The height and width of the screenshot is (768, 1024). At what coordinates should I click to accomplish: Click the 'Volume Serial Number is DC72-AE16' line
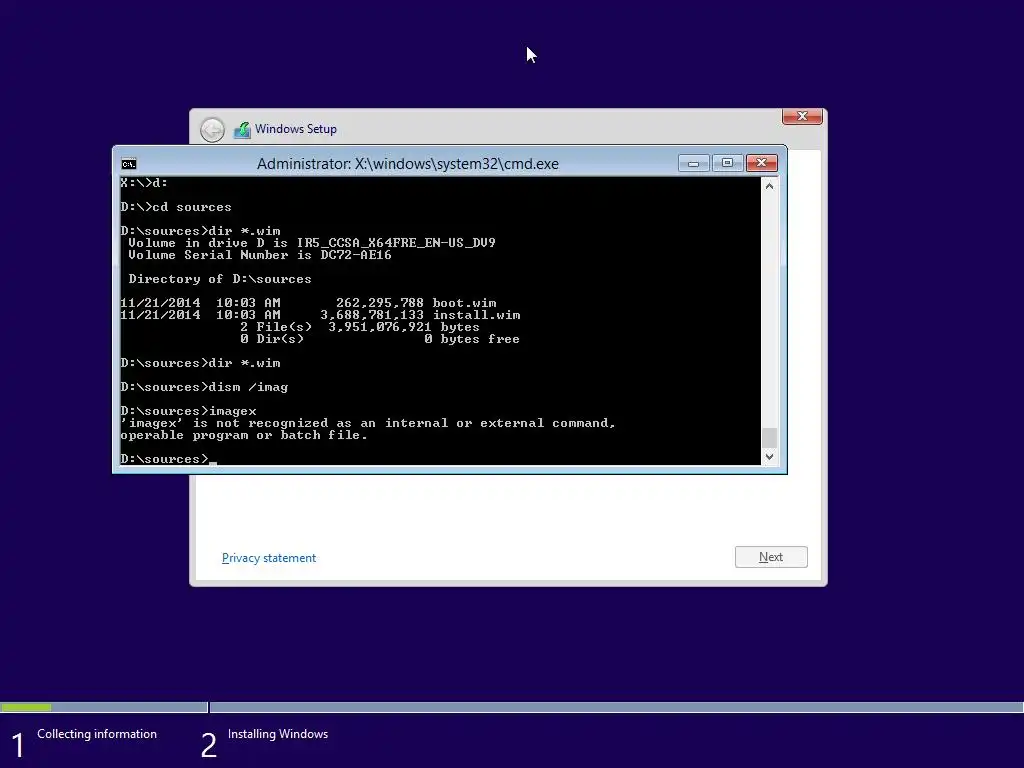pyautogui.click(x=260, y=255)
